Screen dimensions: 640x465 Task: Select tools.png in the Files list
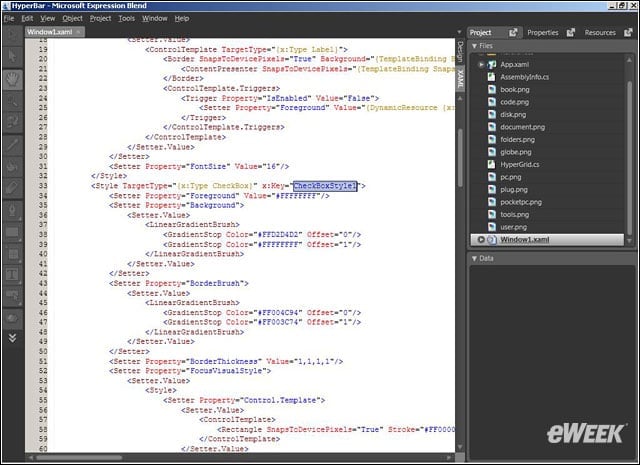(514, 215)
